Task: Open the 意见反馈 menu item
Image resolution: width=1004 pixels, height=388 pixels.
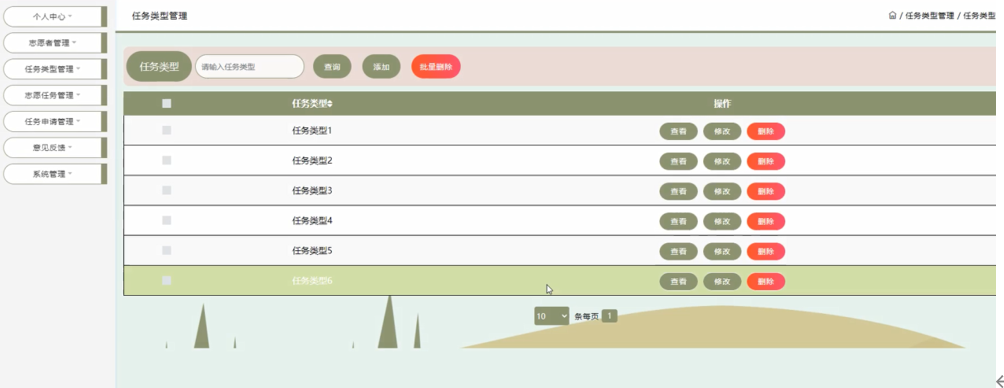Action: coord(53,147)
